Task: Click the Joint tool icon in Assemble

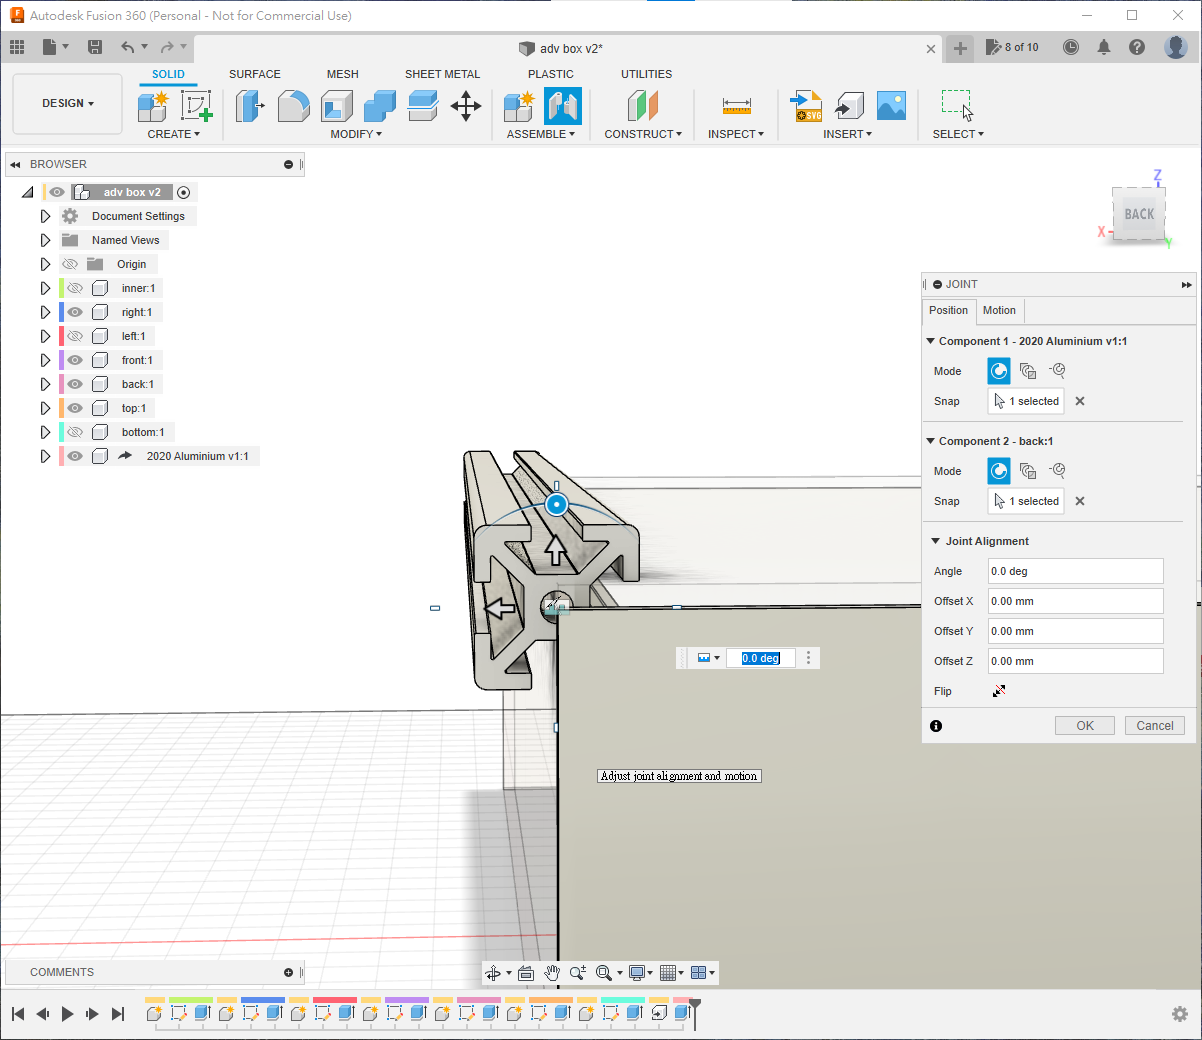Action: coord(562,106)
